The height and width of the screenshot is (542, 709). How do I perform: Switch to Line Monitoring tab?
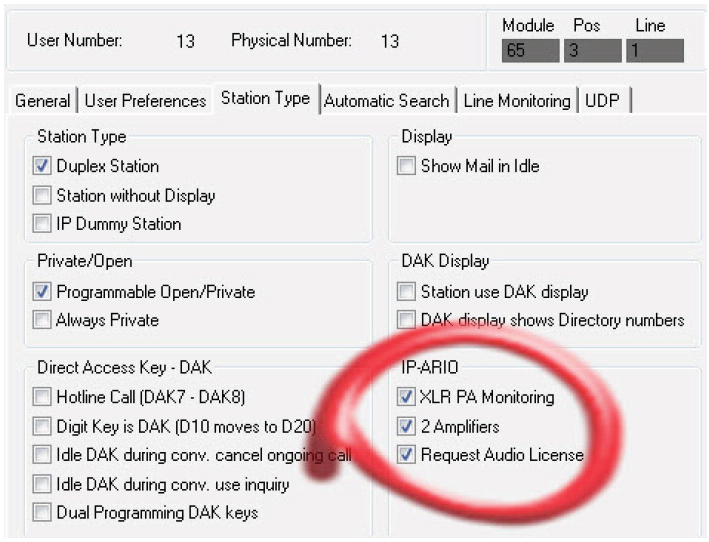pyautogui.click(x=517, y=100)
